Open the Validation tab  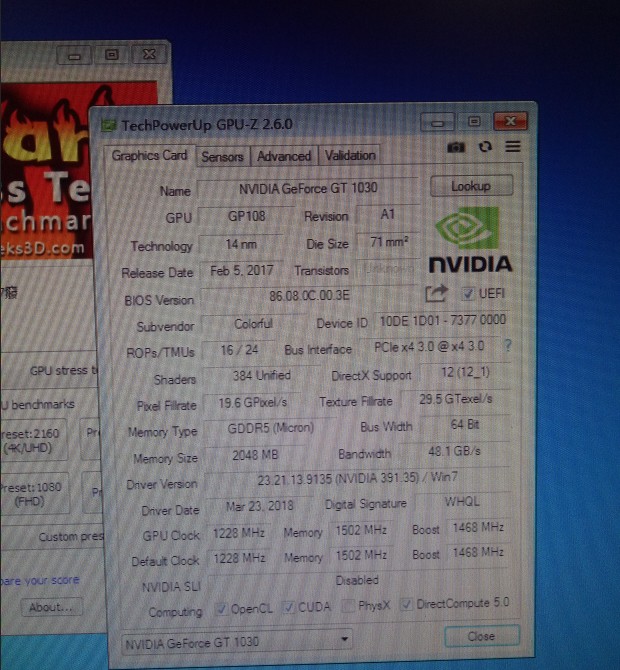pyautogui.click(x=350, y=156)
